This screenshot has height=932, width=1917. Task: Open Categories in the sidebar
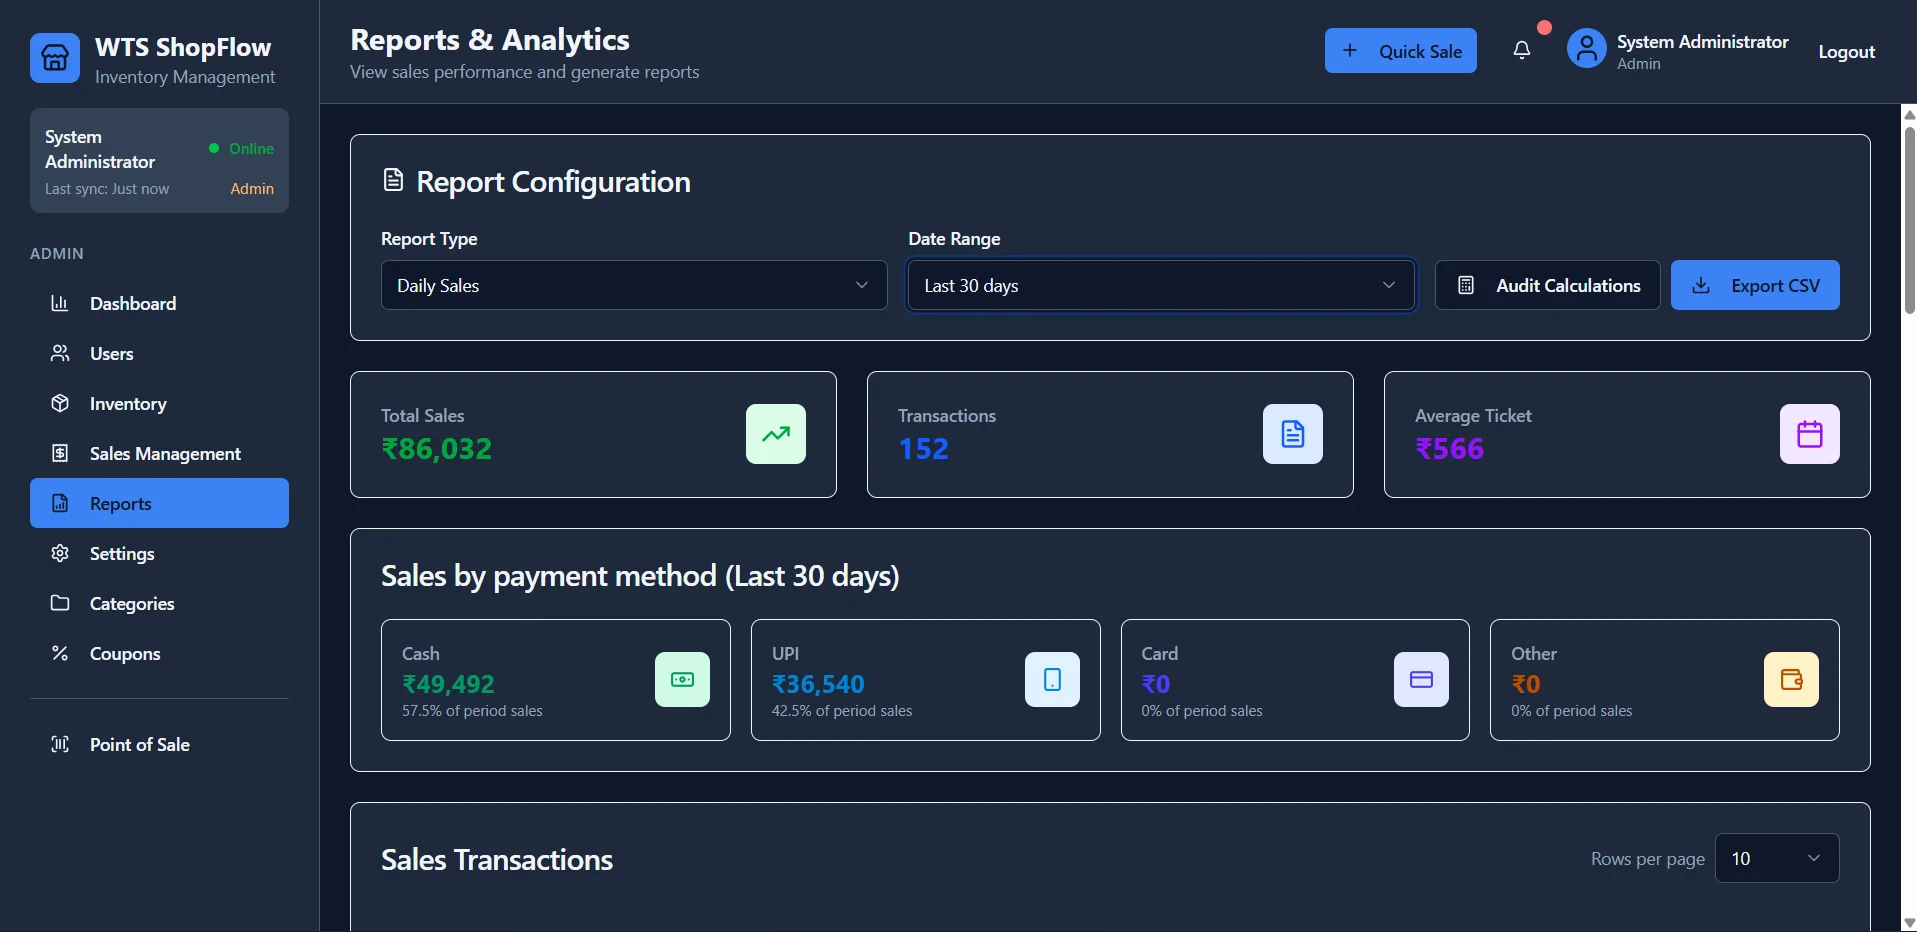coord(159,603)
